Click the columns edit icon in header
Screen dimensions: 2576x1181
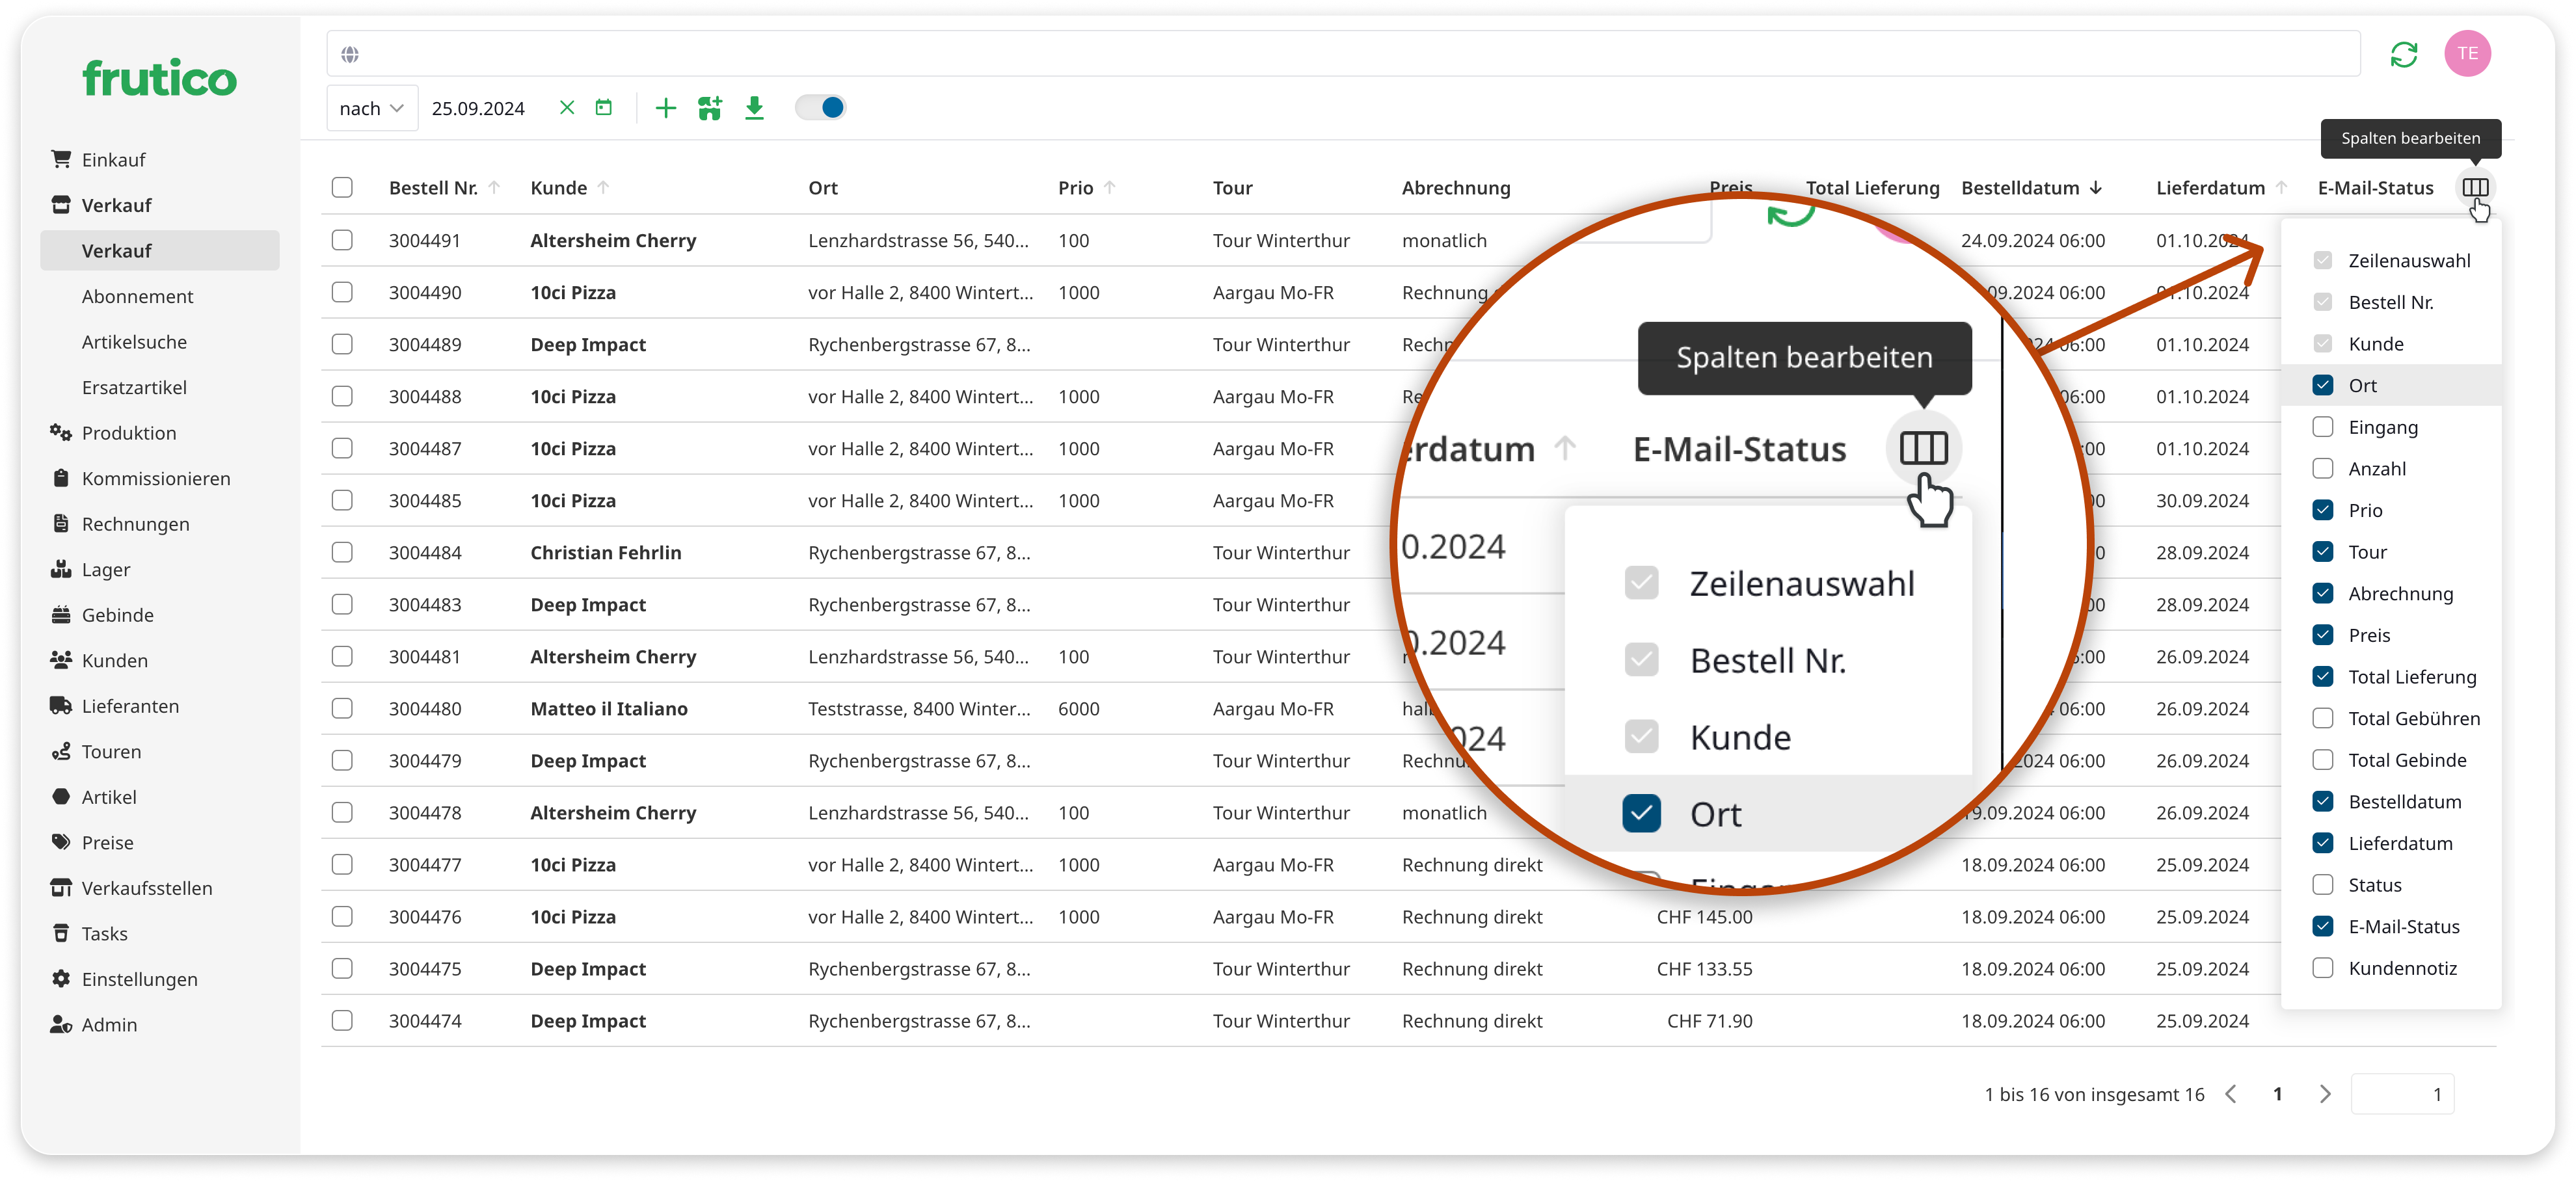tap(2475, 188)
